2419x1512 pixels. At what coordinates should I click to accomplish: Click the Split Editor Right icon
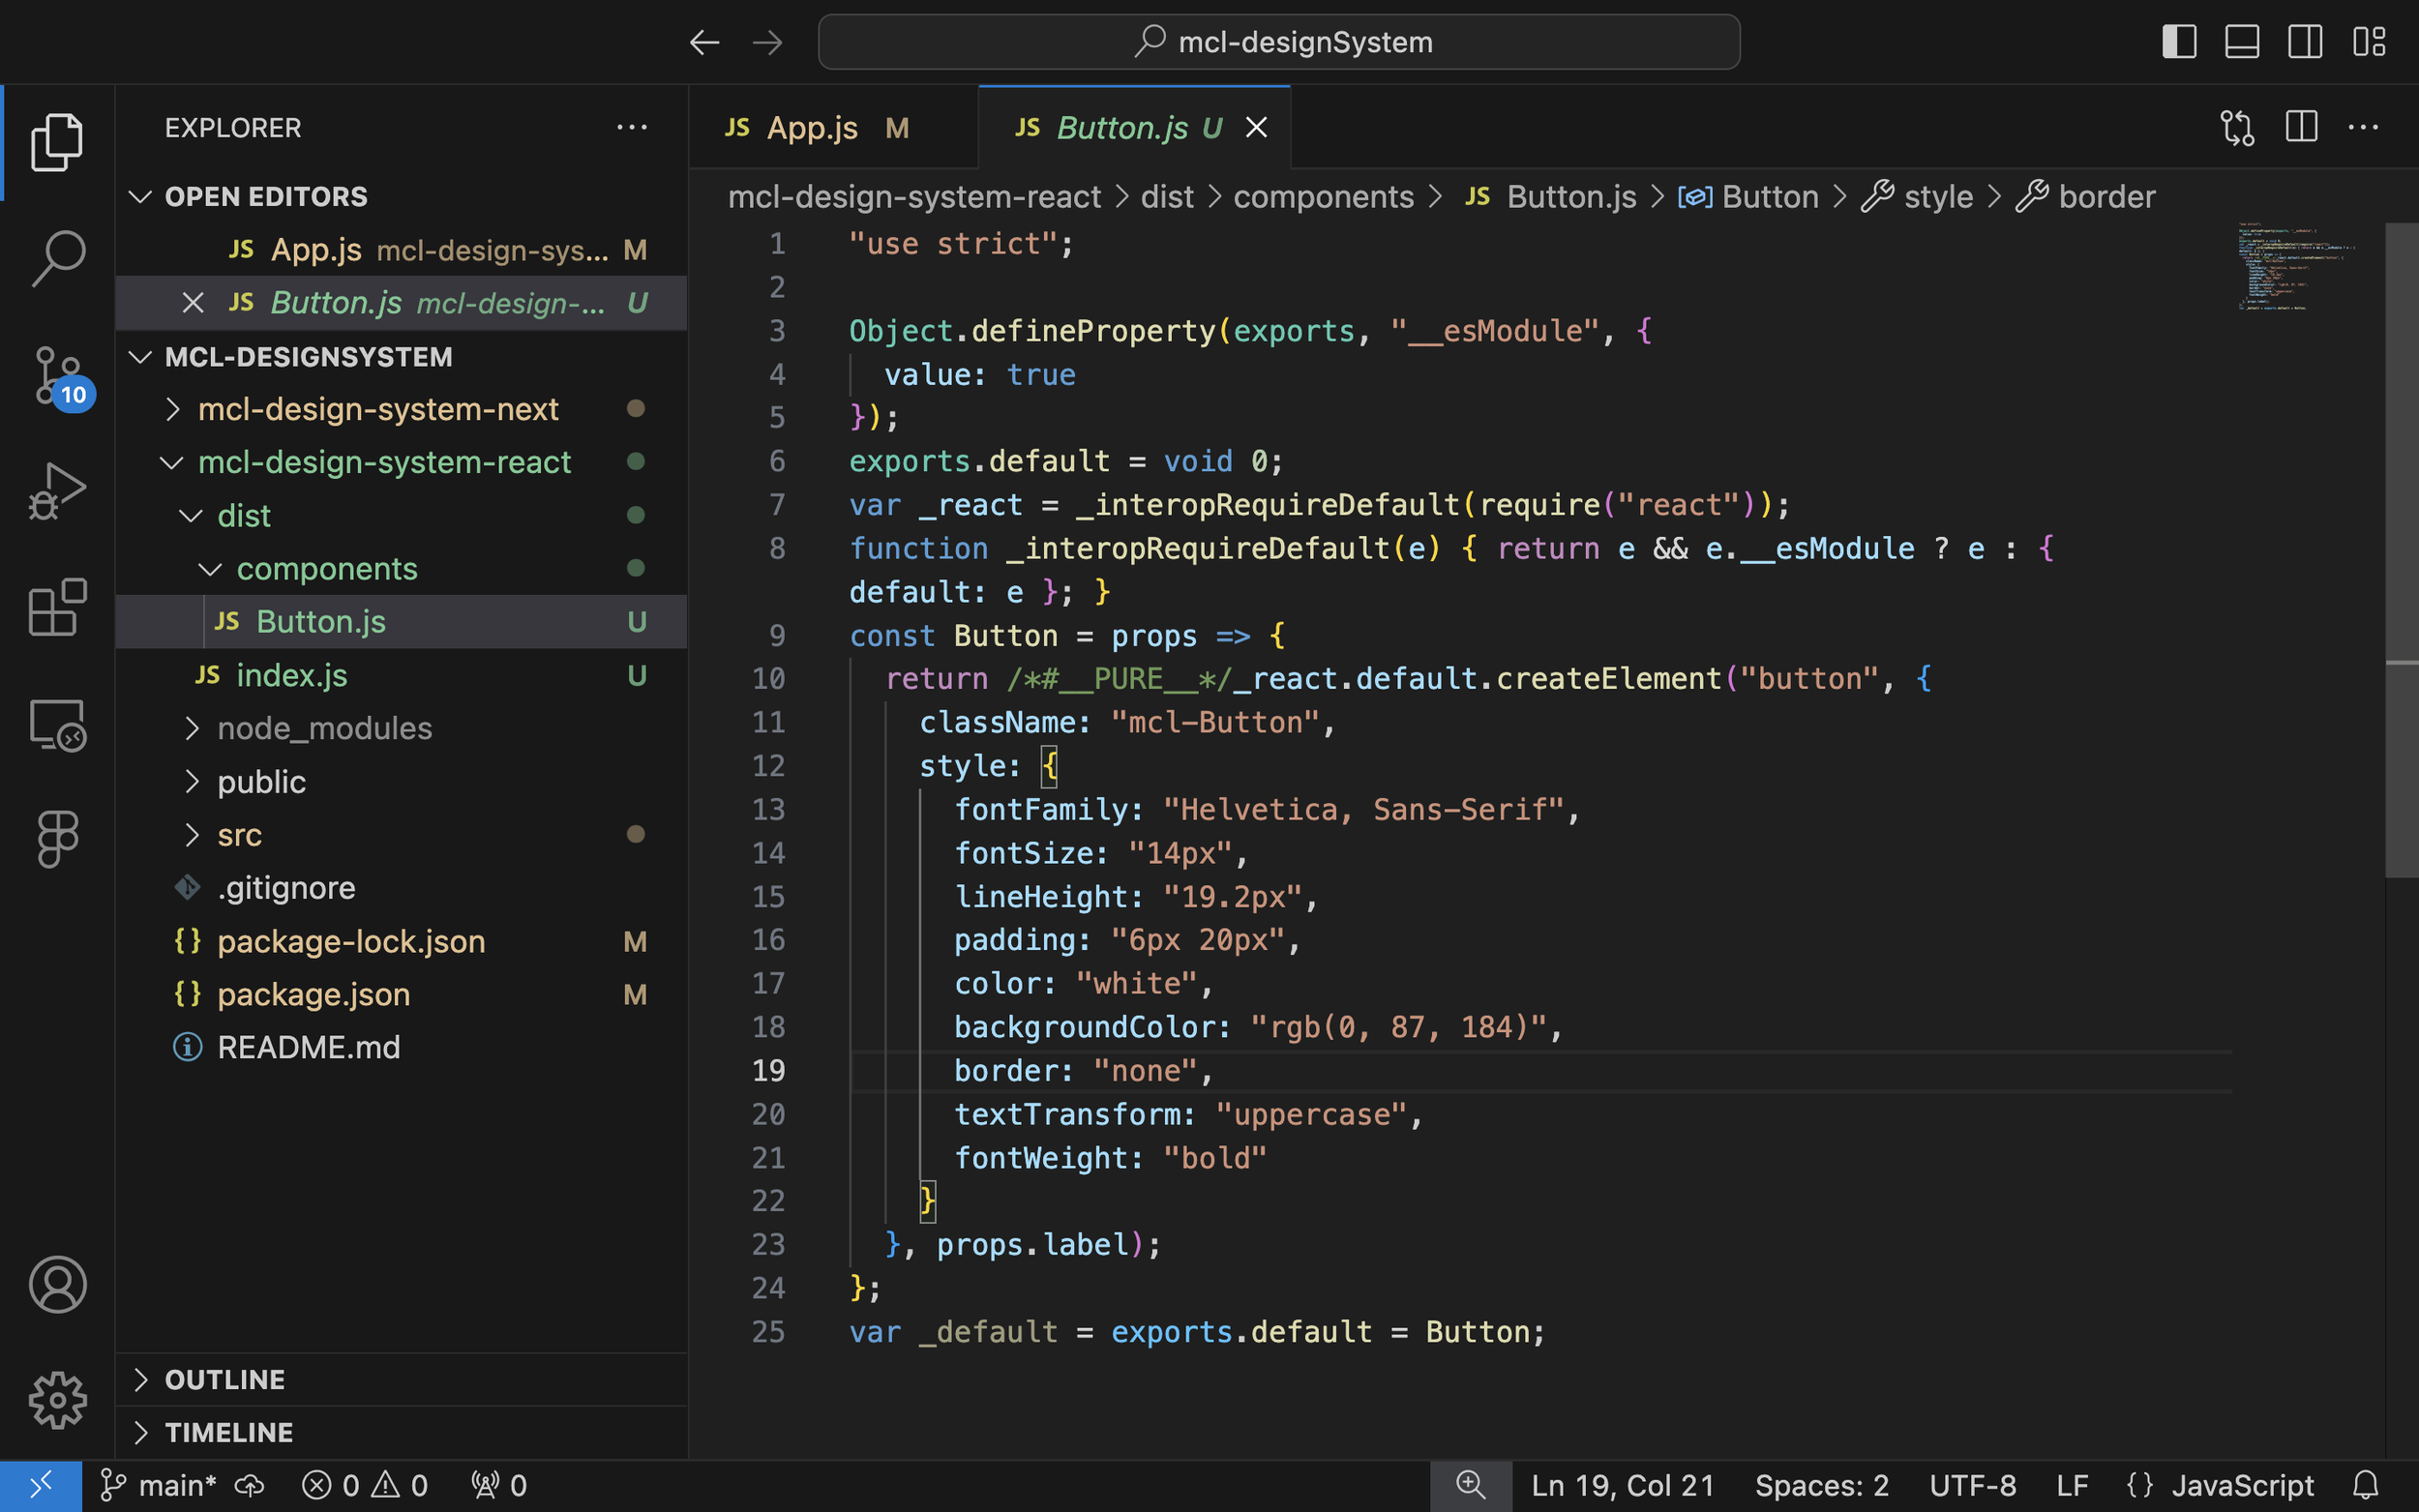click(2301, 128)
